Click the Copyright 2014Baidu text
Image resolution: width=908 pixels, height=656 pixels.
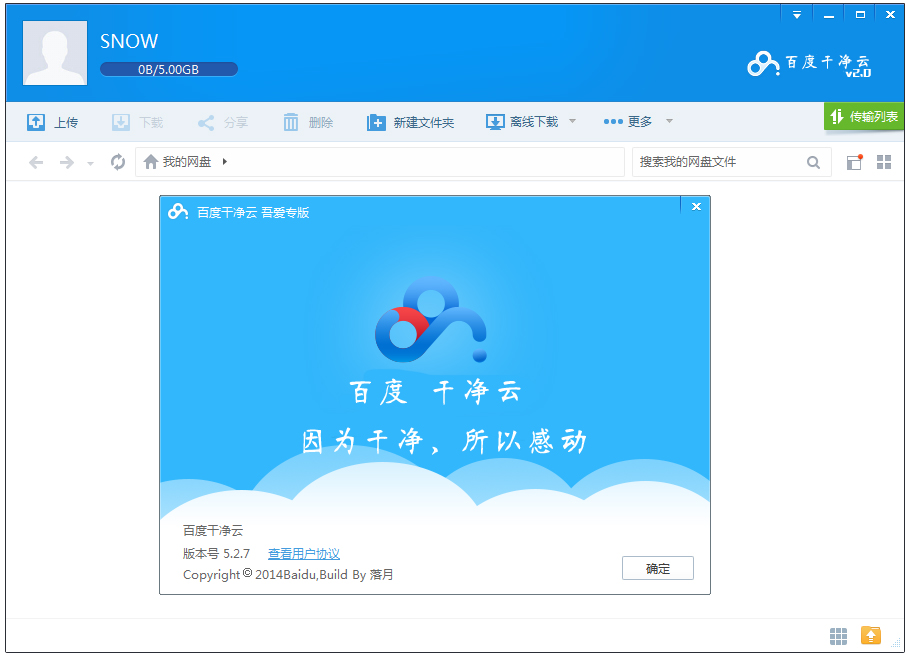pos(288,574)
